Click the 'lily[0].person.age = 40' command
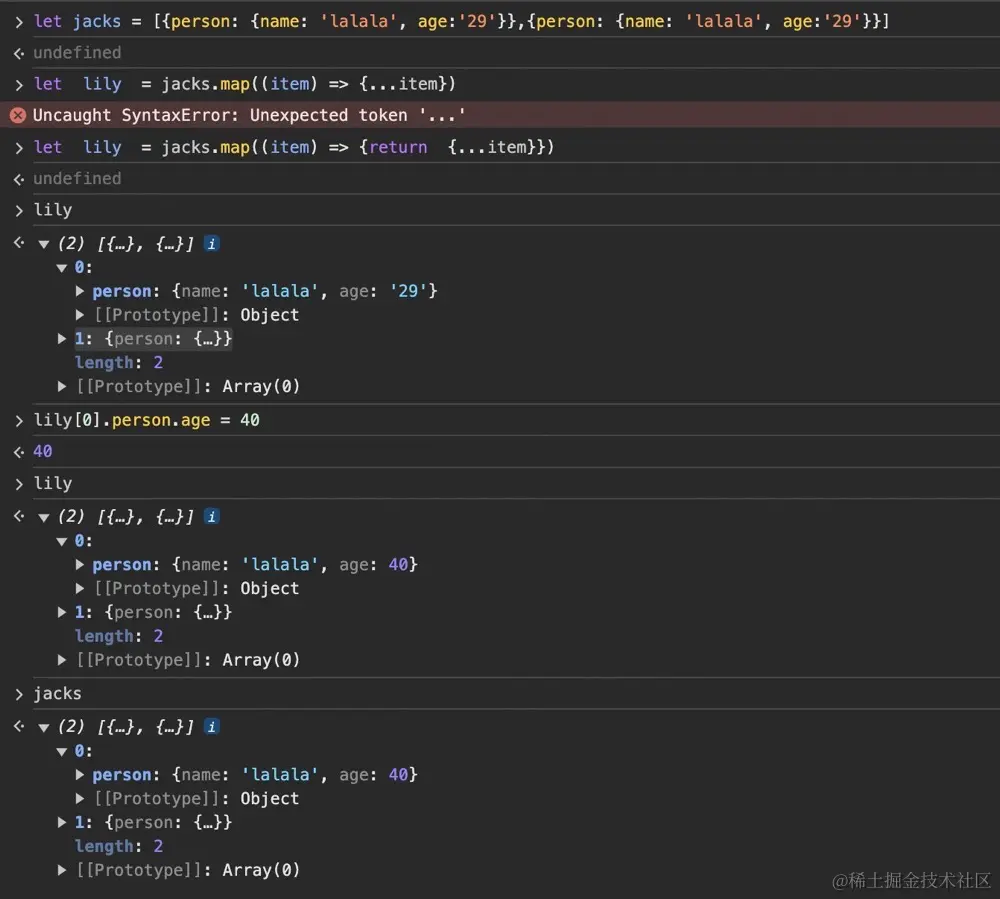Image resolution: width=1000 pixels, height=899 pixels. pyautogui.click(x=147, y=420)
